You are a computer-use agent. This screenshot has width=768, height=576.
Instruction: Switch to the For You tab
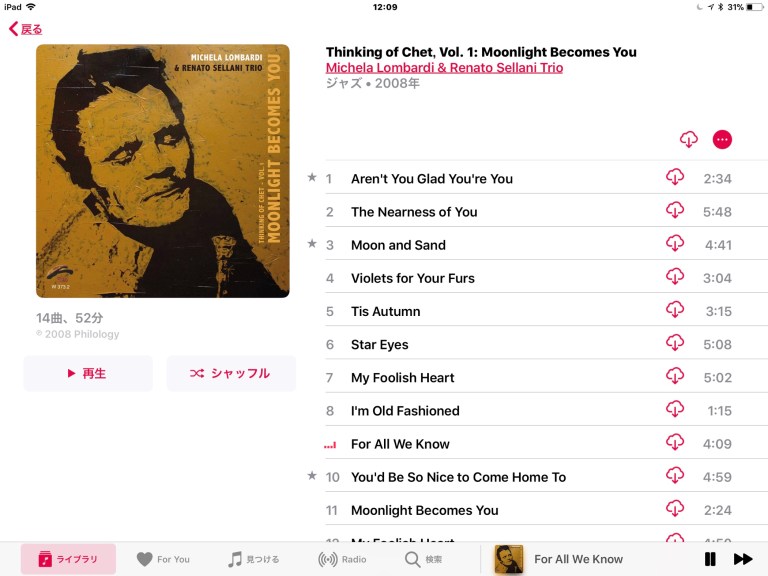point(164,559)
